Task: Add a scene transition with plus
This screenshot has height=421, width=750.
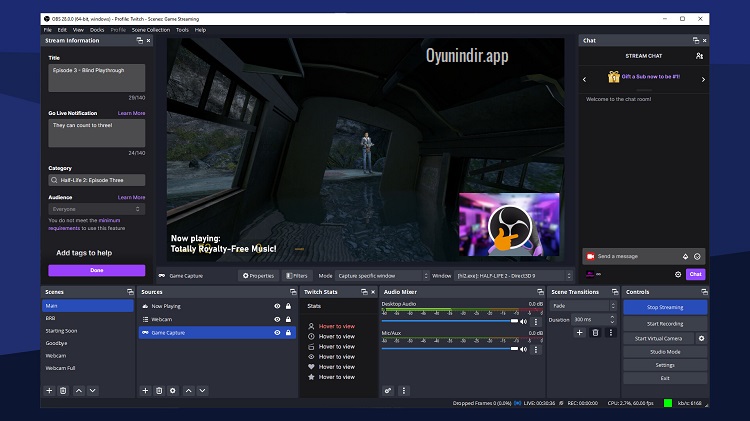Action: point(580,332)
